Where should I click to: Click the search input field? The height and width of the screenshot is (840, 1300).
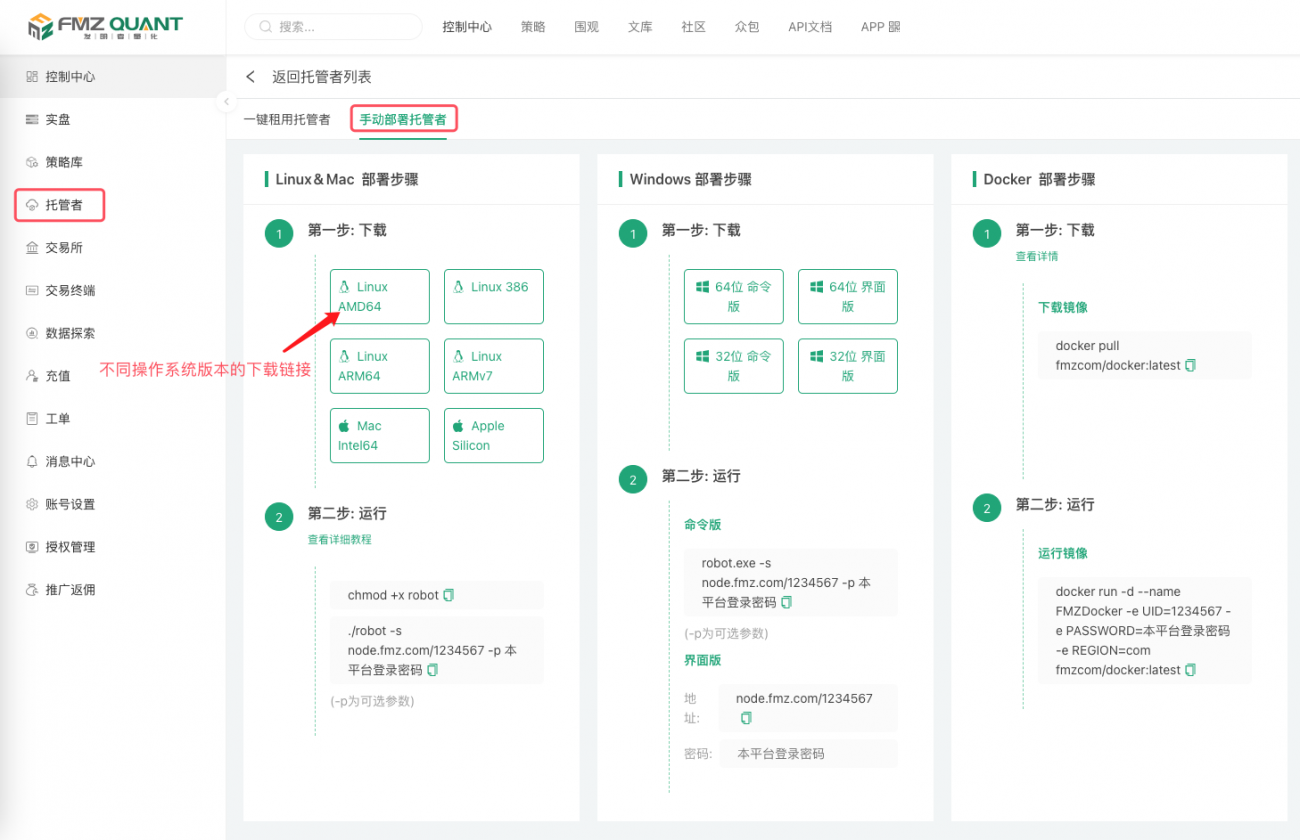pyautogui.click(x=333, y=26)
